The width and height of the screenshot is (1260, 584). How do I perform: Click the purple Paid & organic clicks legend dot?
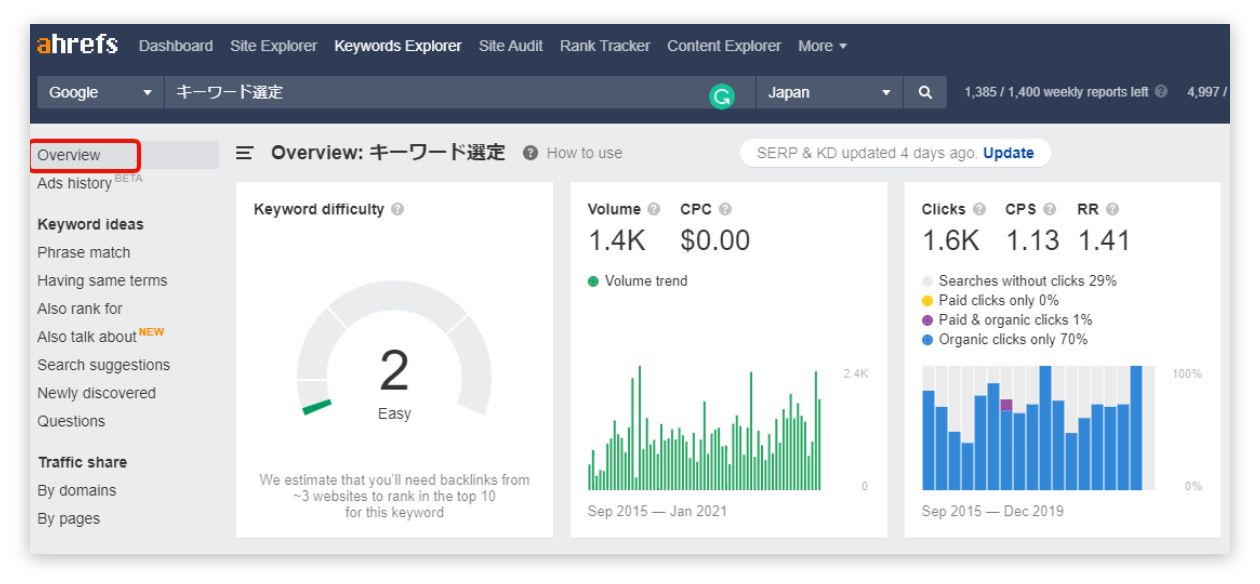pos(927,320)
